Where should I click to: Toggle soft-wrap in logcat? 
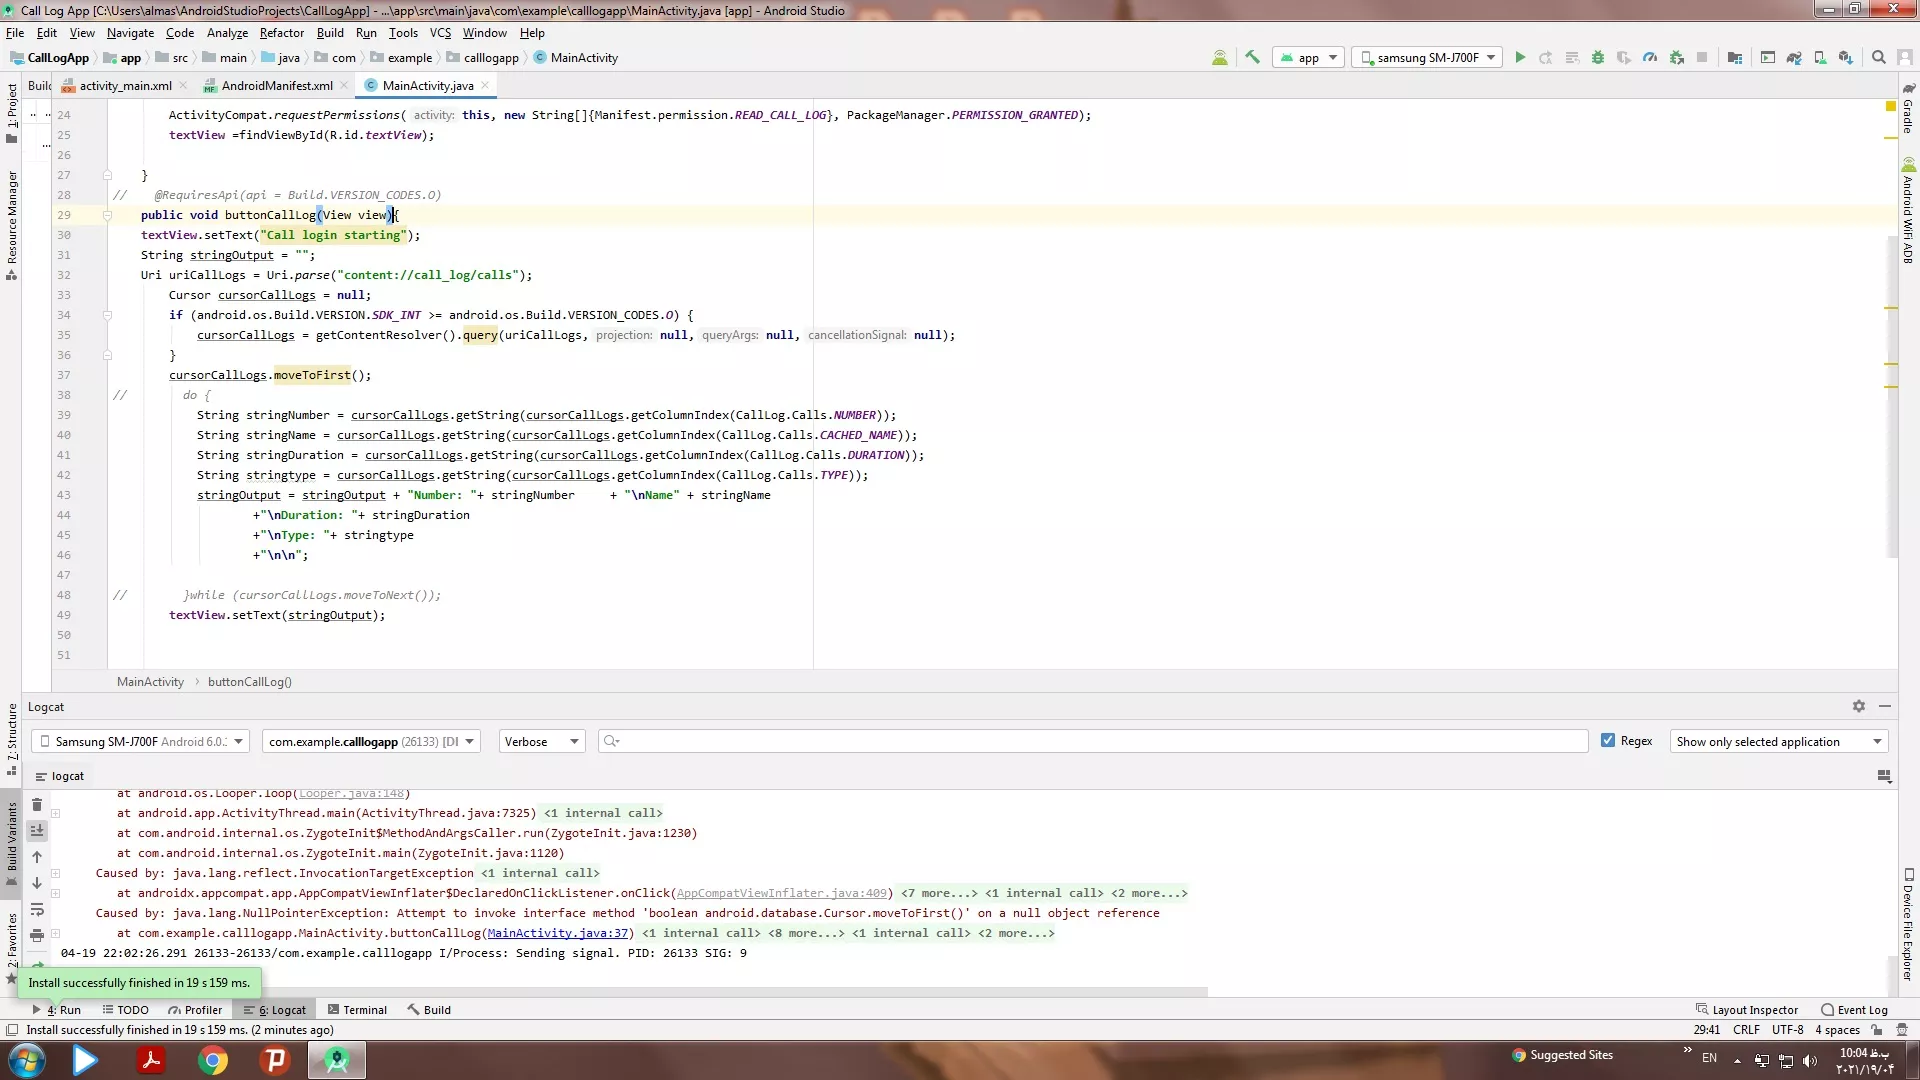click(x=37, y=910)
